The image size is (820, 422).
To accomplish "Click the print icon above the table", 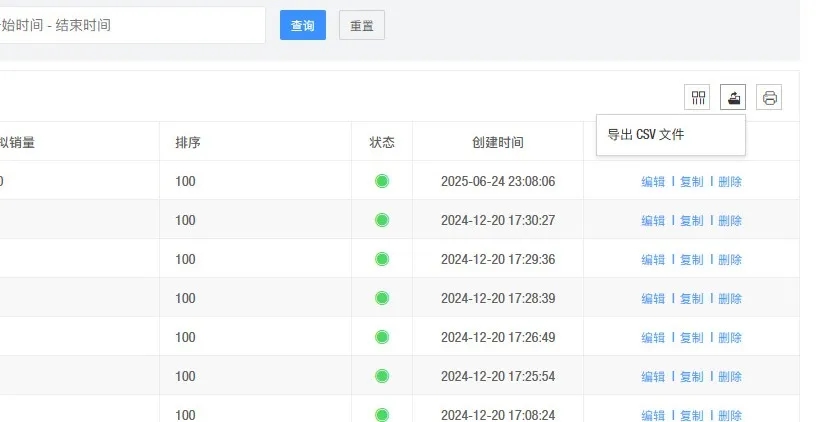I will coord(769,97).
